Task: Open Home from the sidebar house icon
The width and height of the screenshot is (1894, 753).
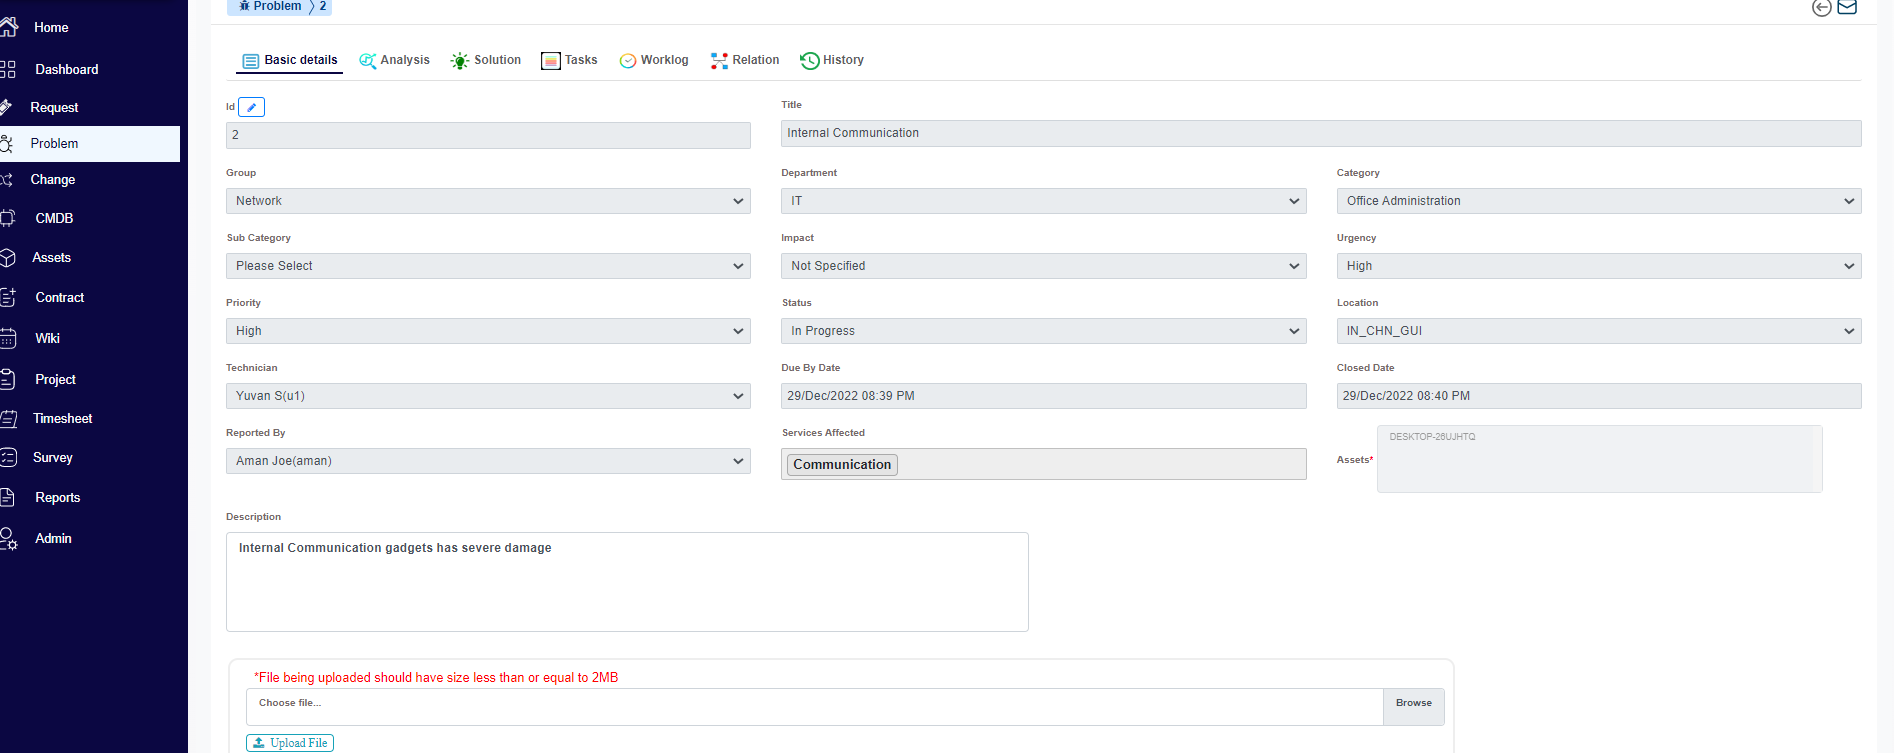Action: point(8,27)
